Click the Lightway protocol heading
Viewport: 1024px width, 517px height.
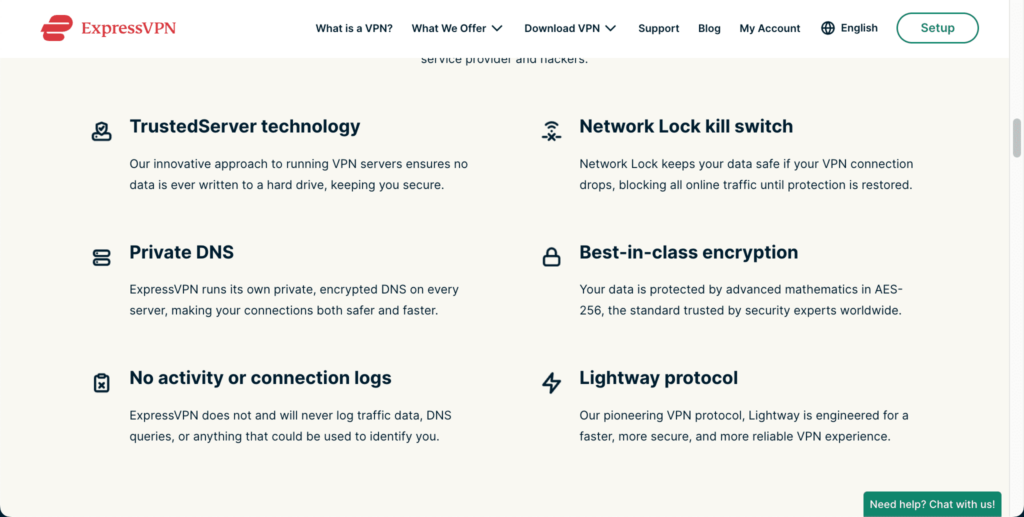(658, 378)
